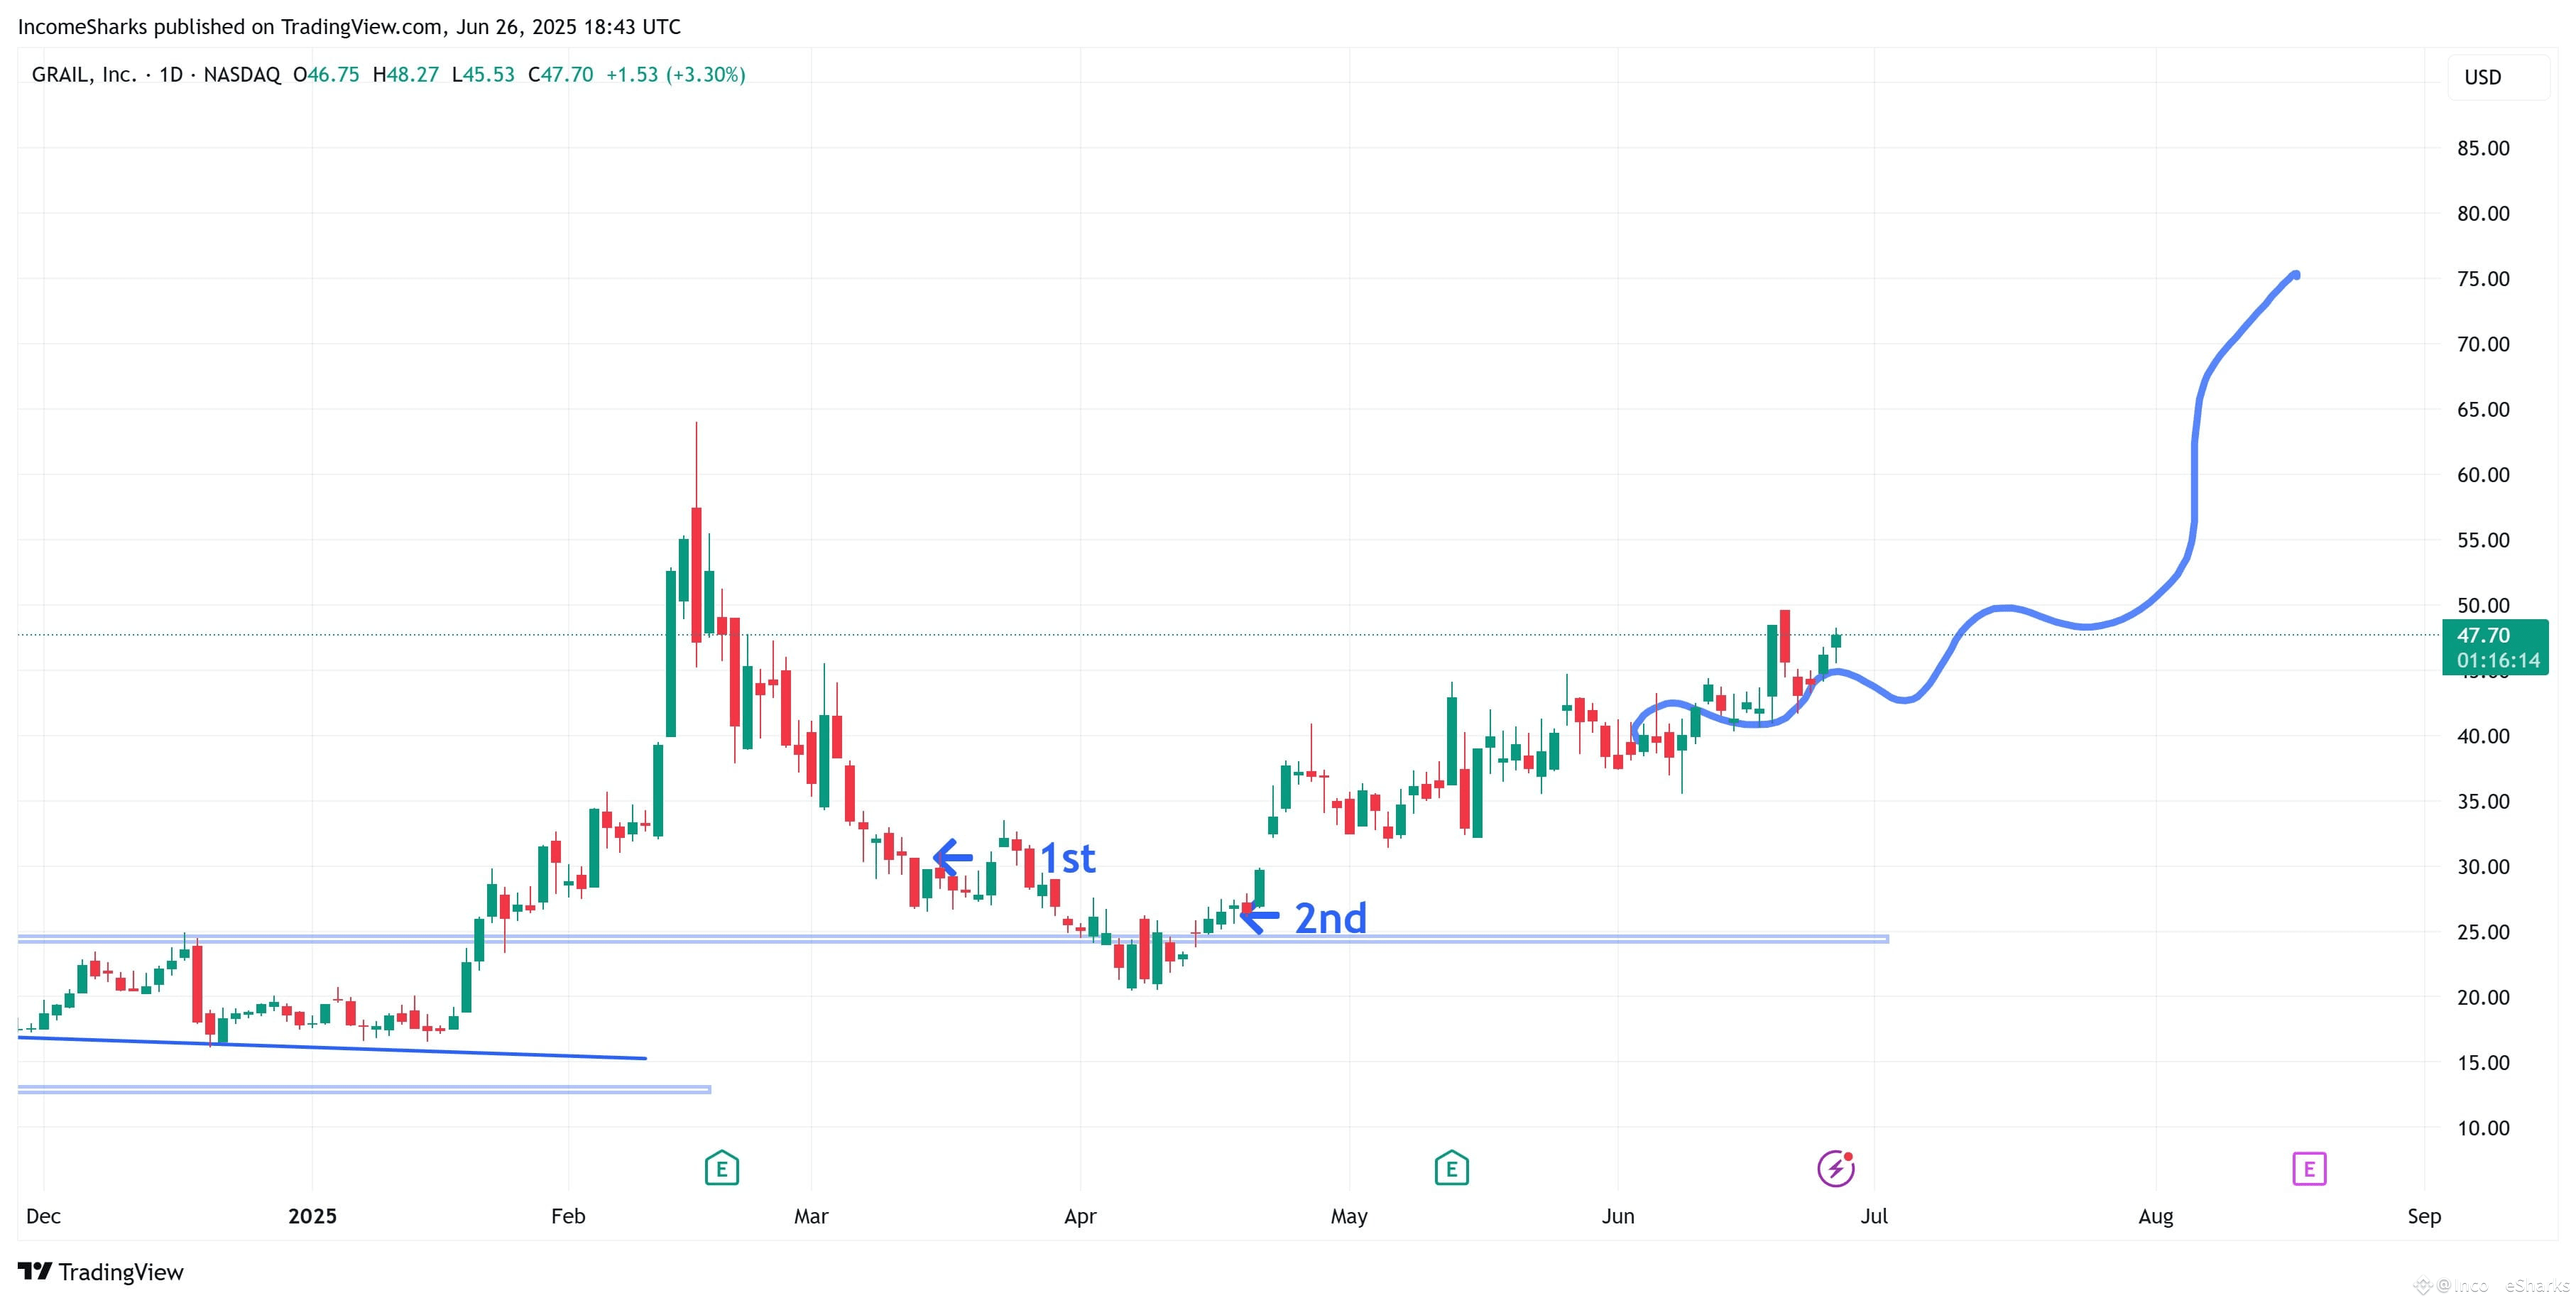The width and height of the screenshot is (2576, 1303).
Task: Click the May label on time axis
Action: (x=1349, y=1216)
